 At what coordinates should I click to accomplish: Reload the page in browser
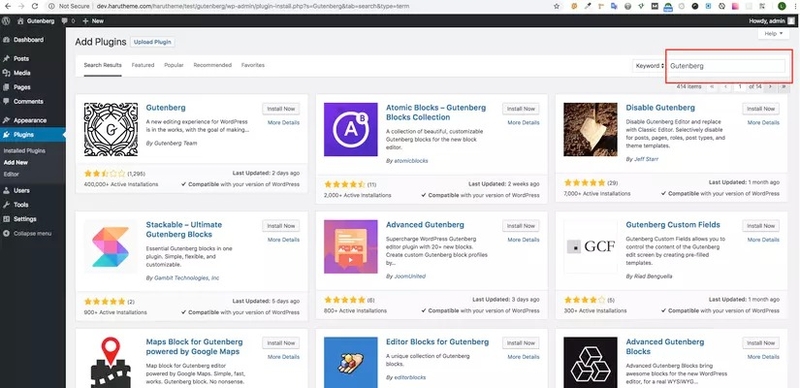35,6
